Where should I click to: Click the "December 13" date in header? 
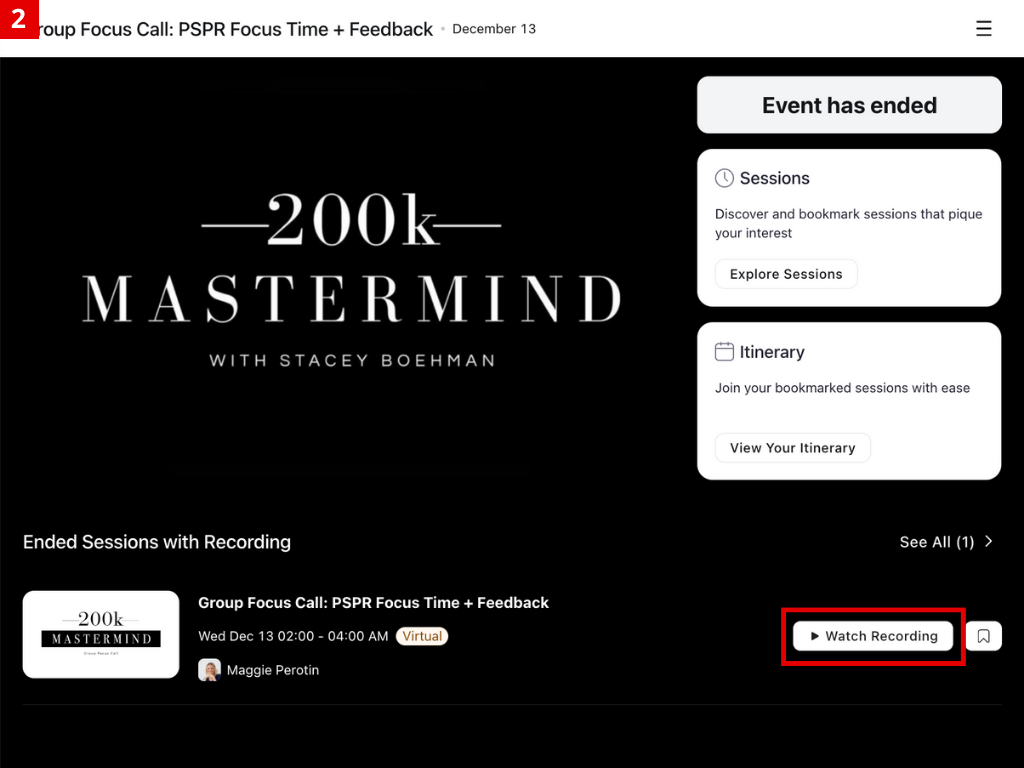coord(494,29)
